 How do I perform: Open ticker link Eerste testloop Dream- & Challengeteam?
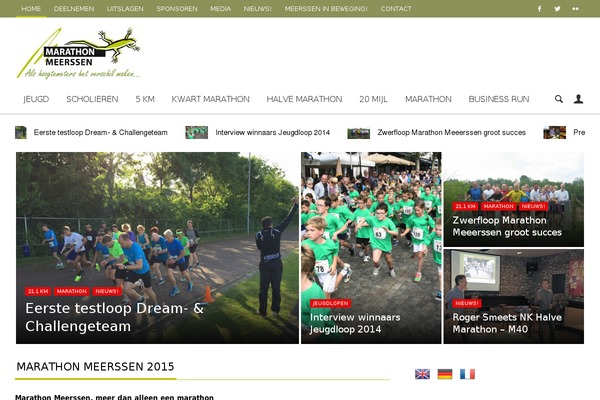click(x=101, y=132)
